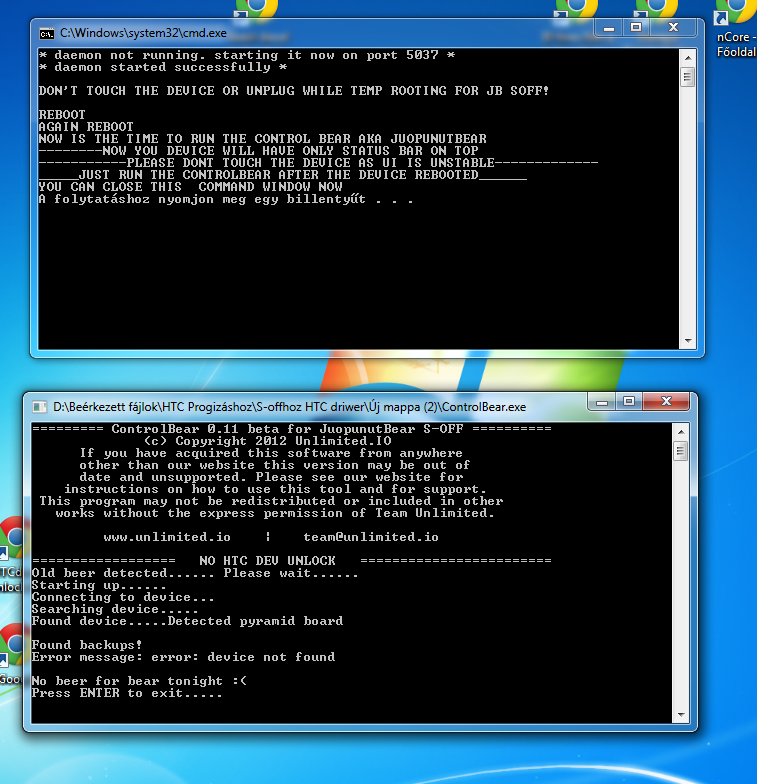
Task: Click 'Connecting to device...' line
Action: (123, 597)
